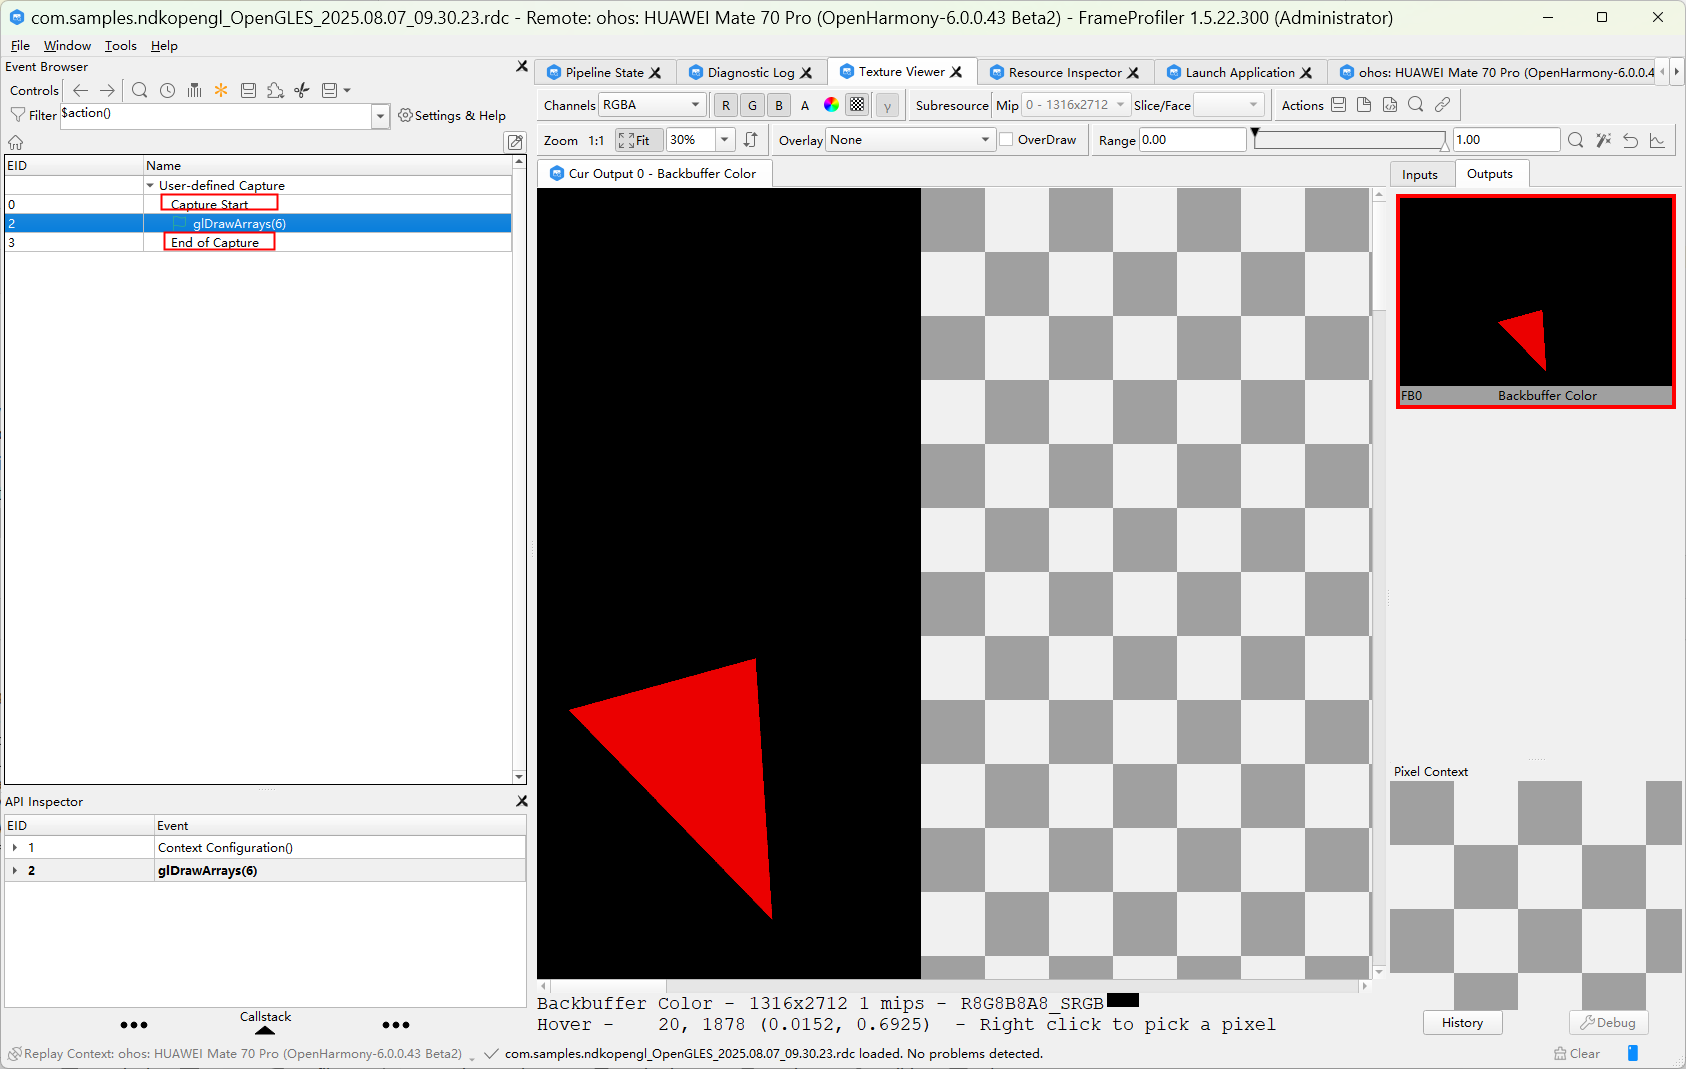The width and height of the screenshot is (1686, 1069).
Task: Toggle gamma correction with the γ button
Action: [887, 104]
